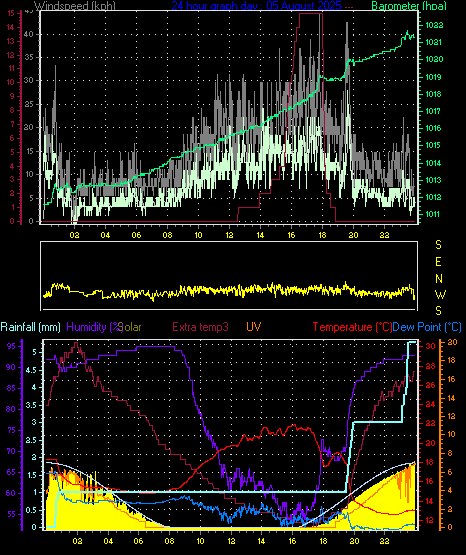Click barometer axis value 1017
466x555 pixels.
433,111
